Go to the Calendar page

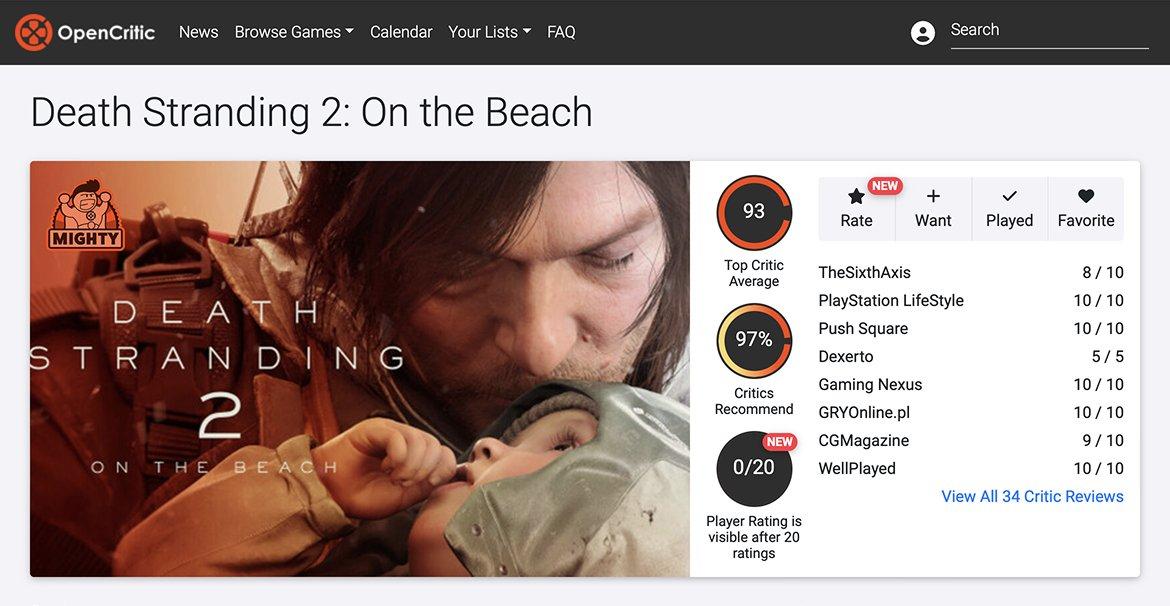401,32
